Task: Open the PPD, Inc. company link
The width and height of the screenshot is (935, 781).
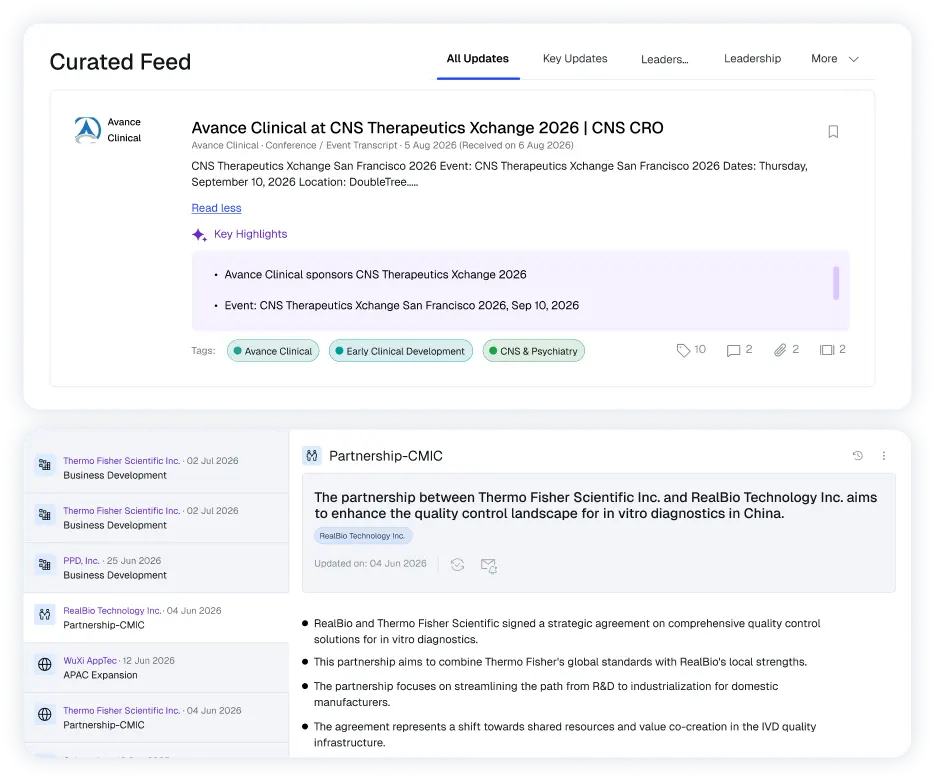Action: pyautogui.click(x=81, y=560)
